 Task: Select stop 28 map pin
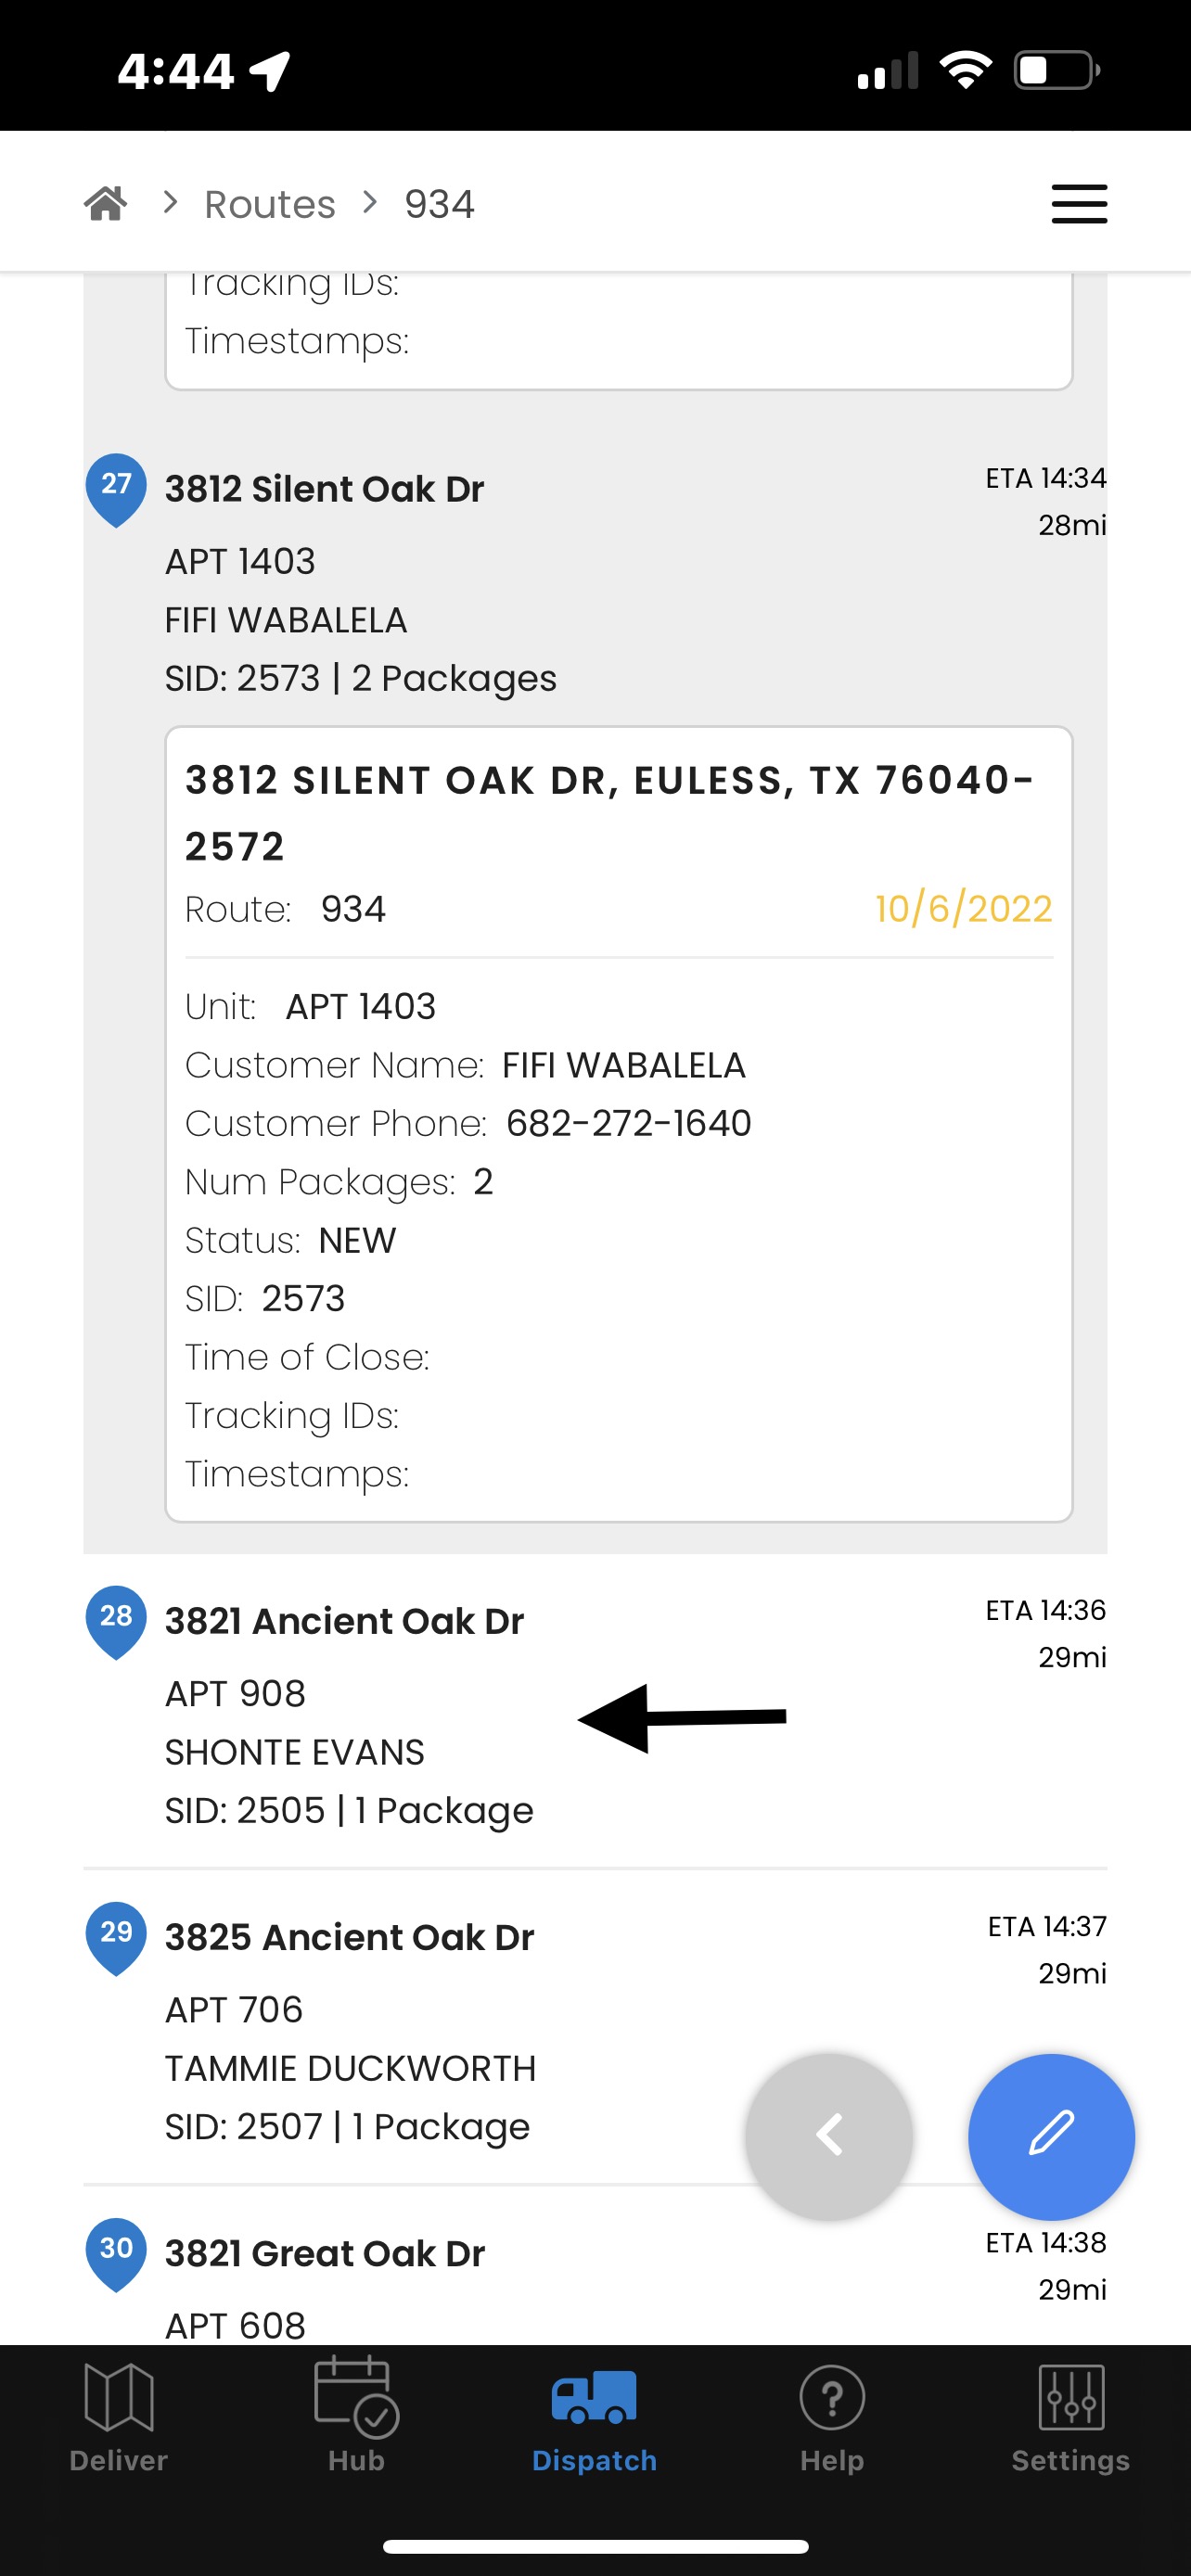pyautogui.click(x=116, y=1622)
